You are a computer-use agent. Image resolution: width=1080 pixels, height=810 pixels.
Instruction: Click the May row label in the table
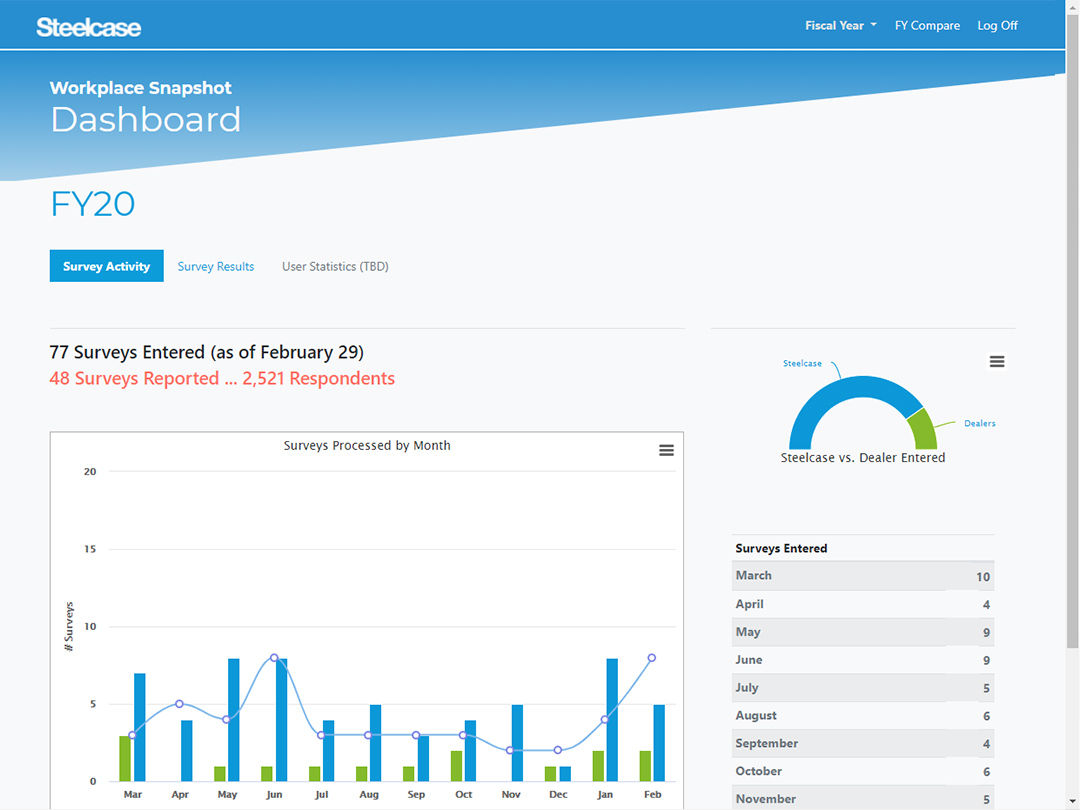pos(748,632)
